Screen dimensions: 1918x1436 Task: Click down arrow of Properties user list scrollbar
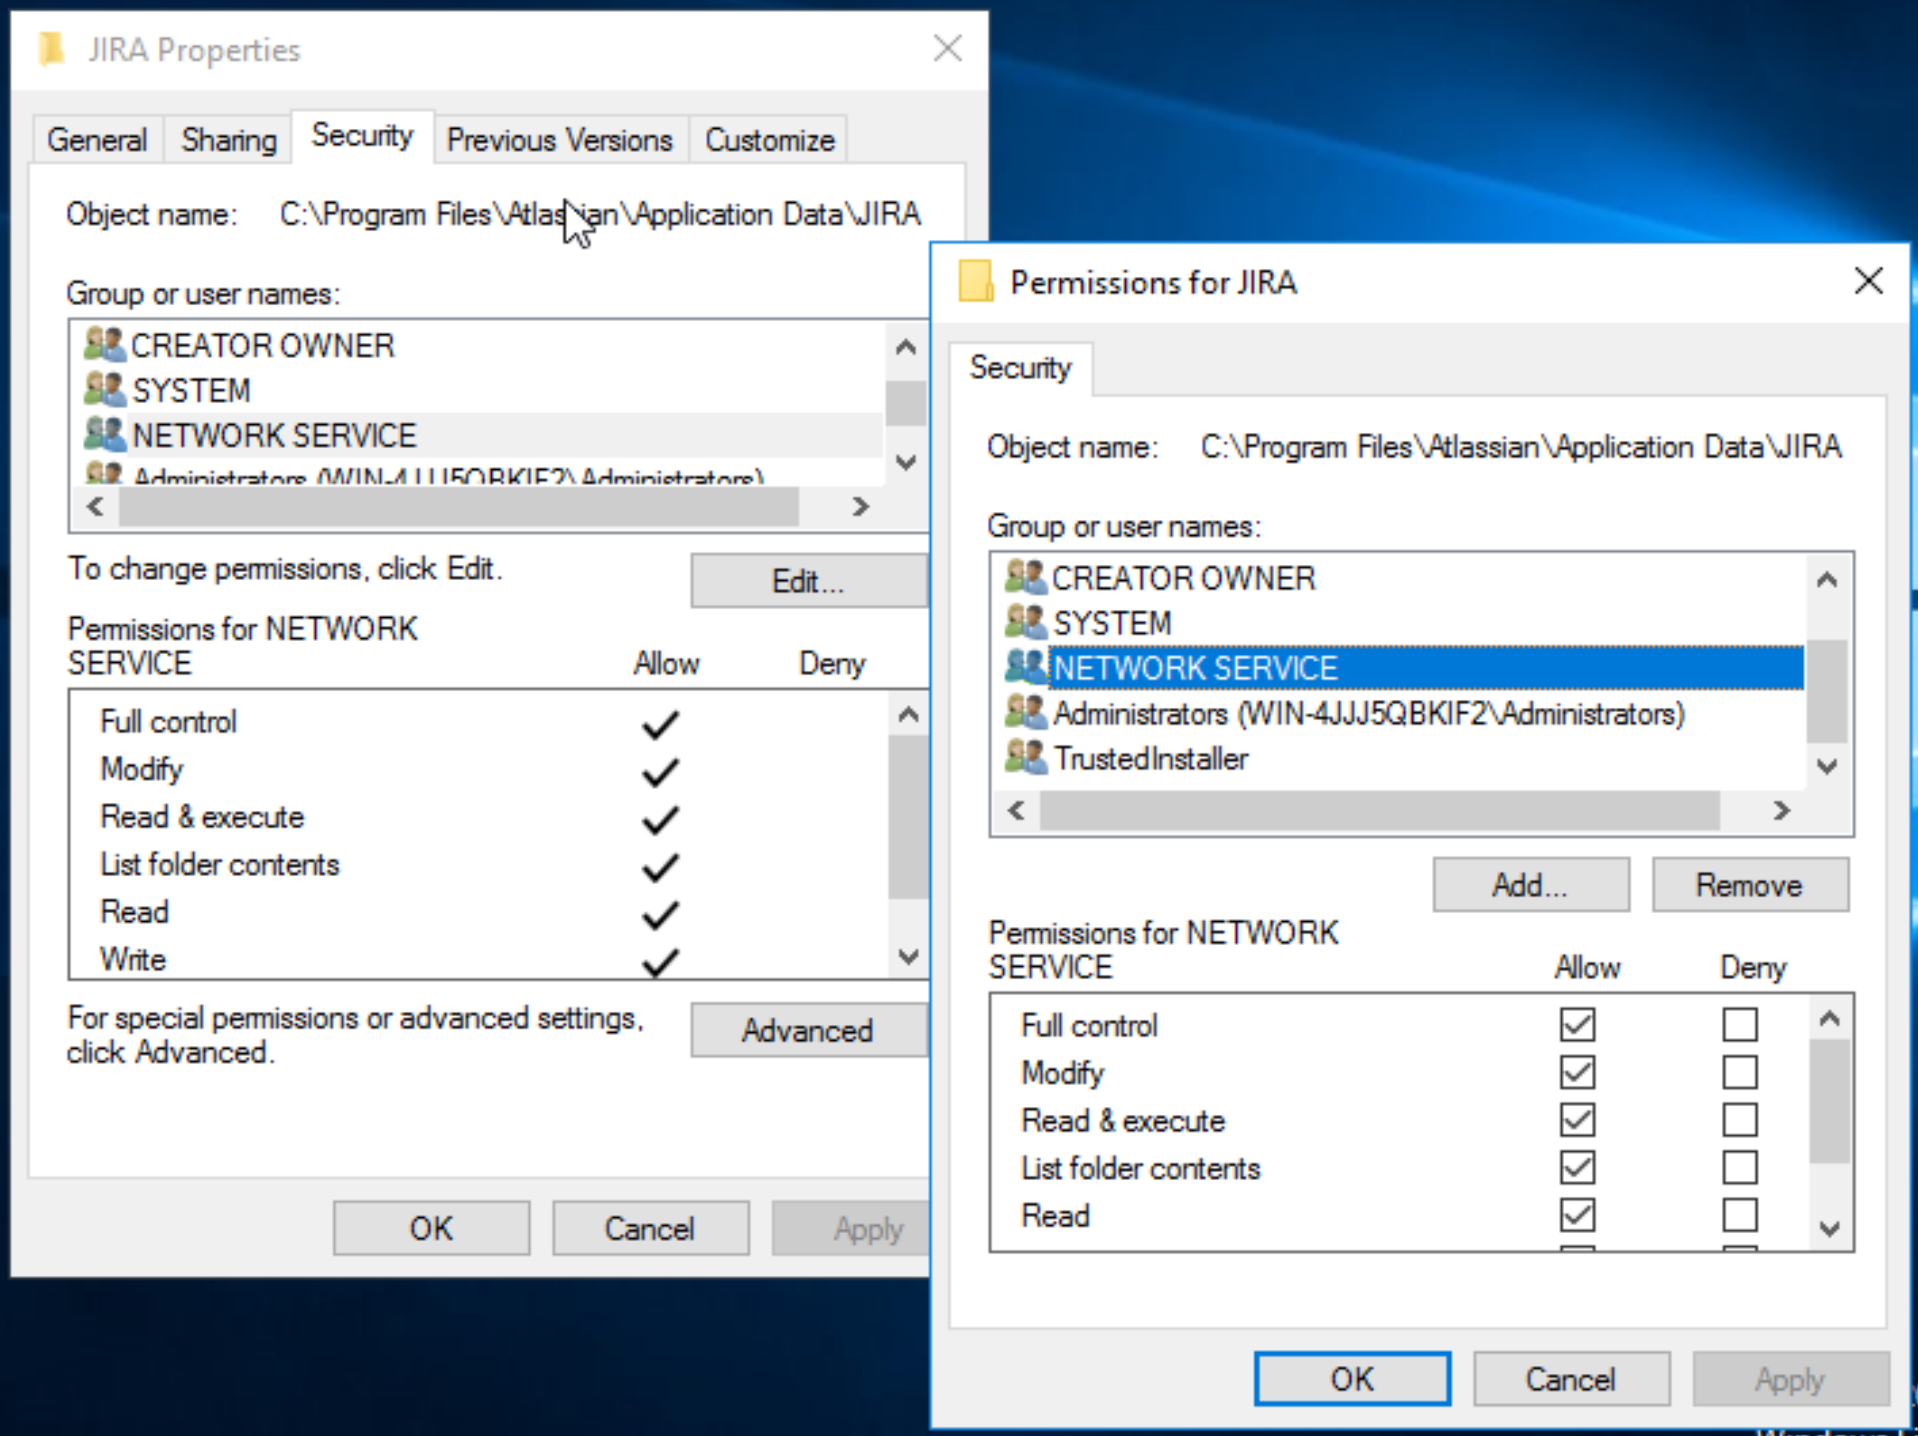coord(906,463)
